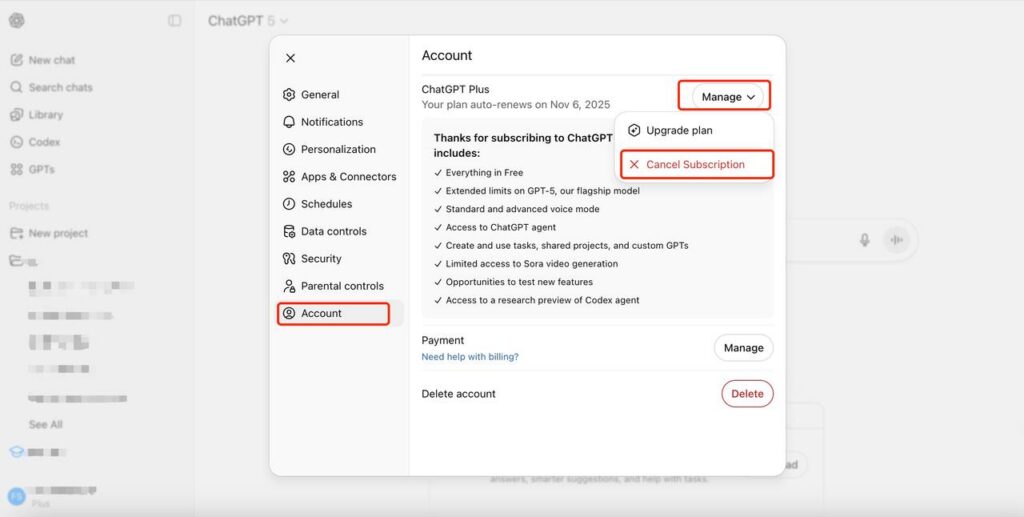Go to the Personalization settings tab
Image resolution: width=1024 pixels, height=517 pixels.
point(337,149)
